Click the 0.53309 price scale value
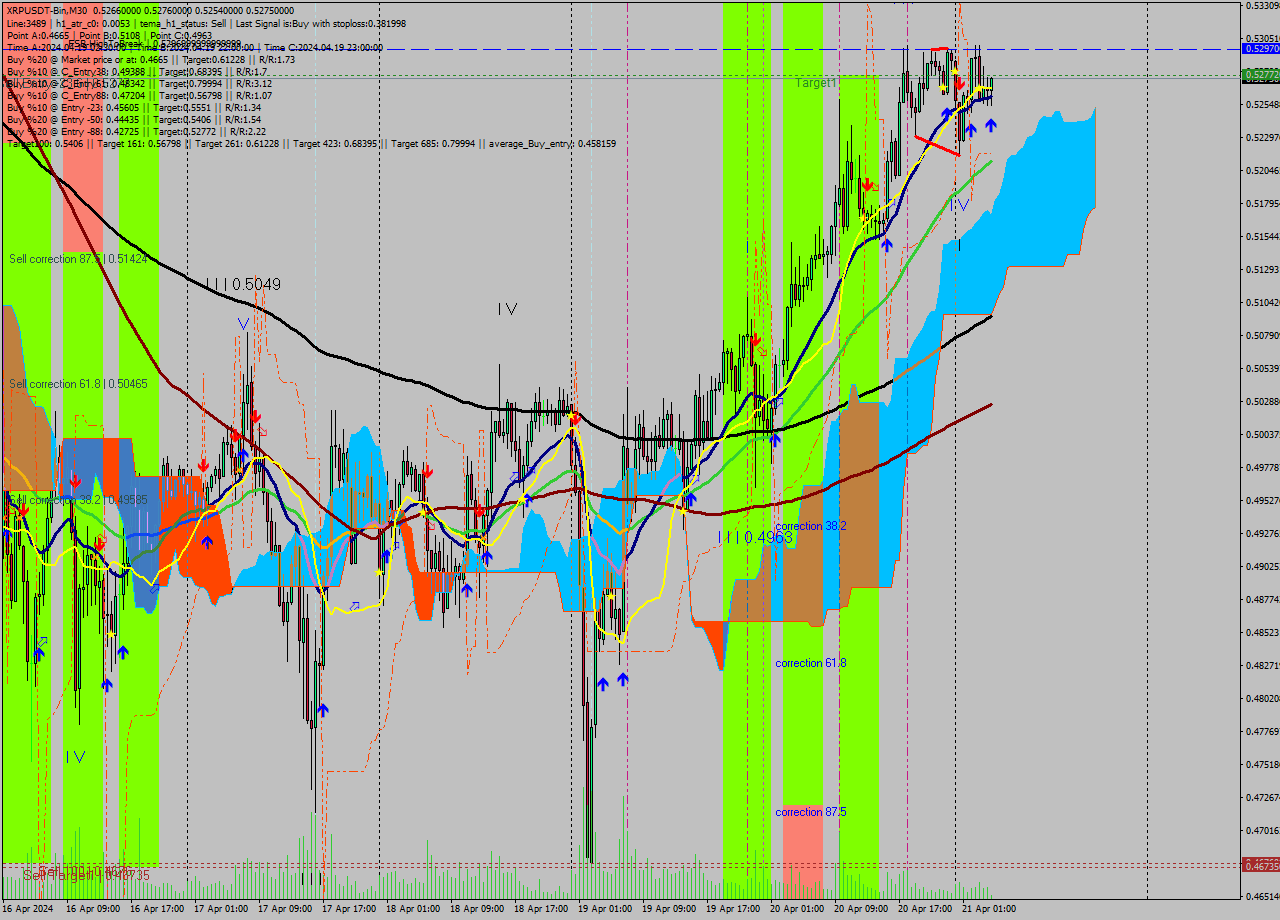The height and width of the screenshot is (920, 1280). (1262, 5)
